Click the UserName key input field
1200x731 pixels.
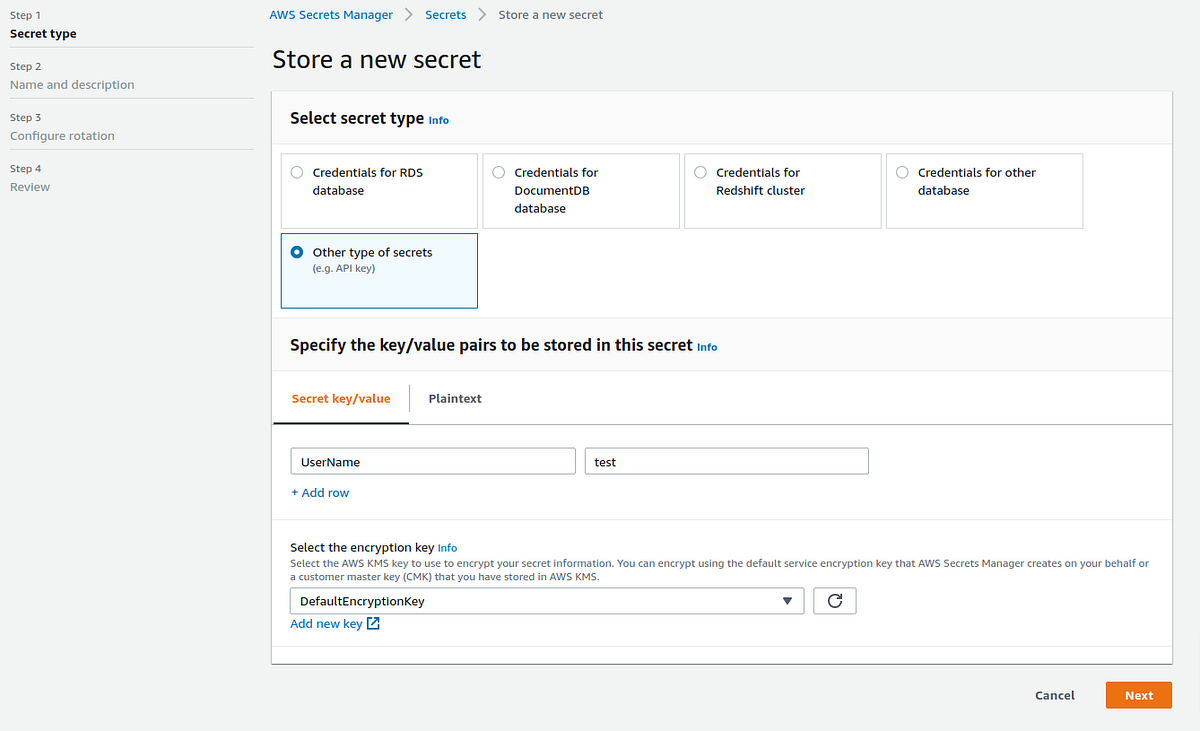tap(432, 460)
